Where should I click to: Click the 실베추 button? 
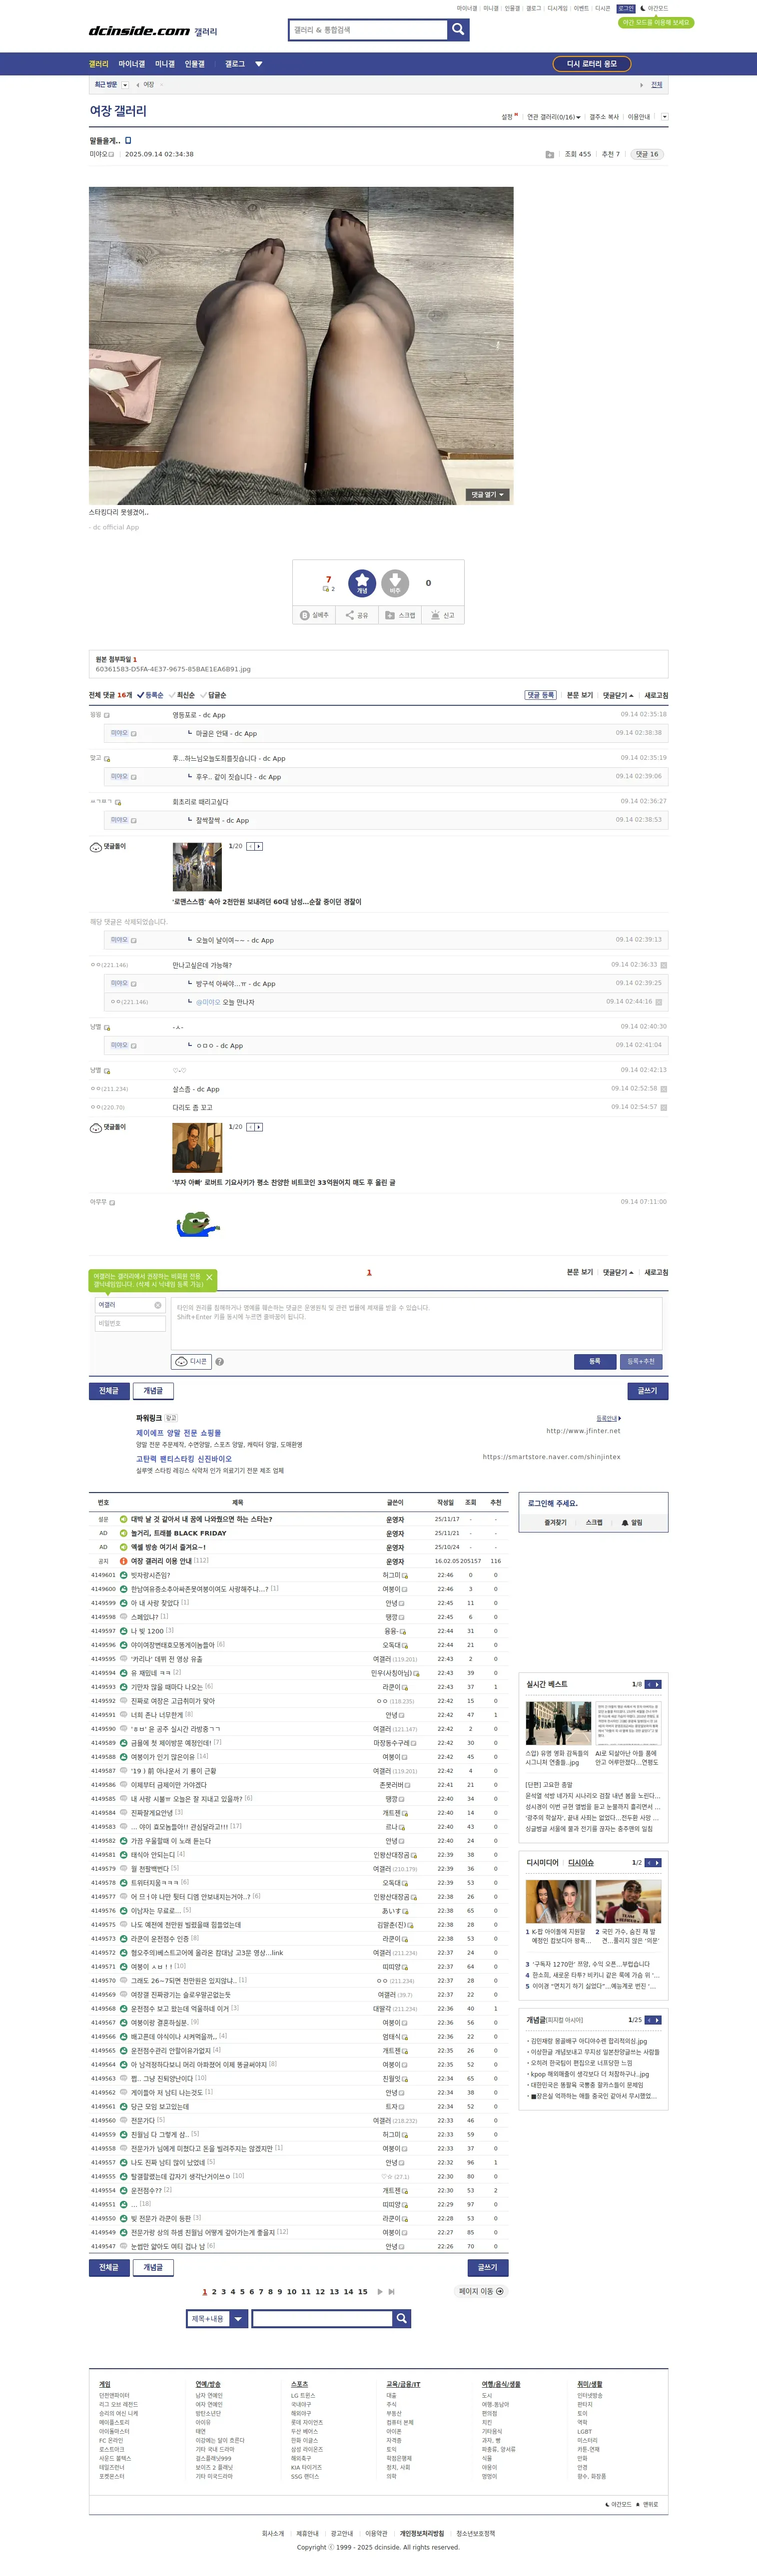[x=315, y=615]
